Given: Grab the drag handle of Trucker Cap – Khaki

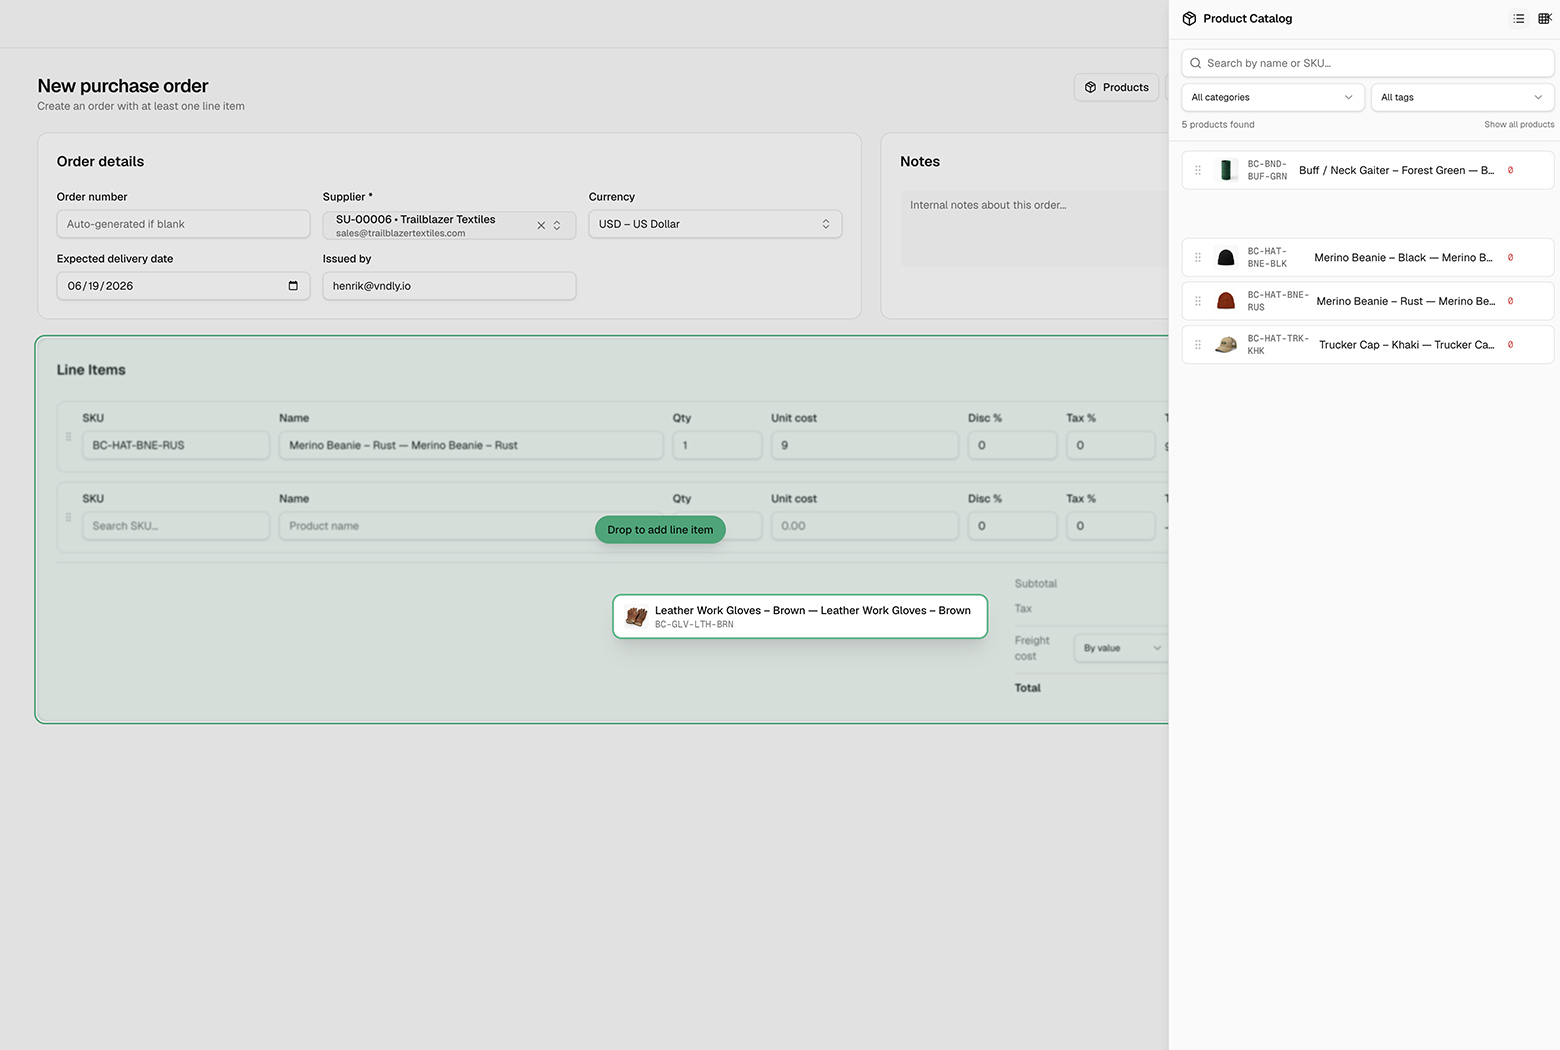Looking at the screenshot, I should click(x=1198, y=345).
